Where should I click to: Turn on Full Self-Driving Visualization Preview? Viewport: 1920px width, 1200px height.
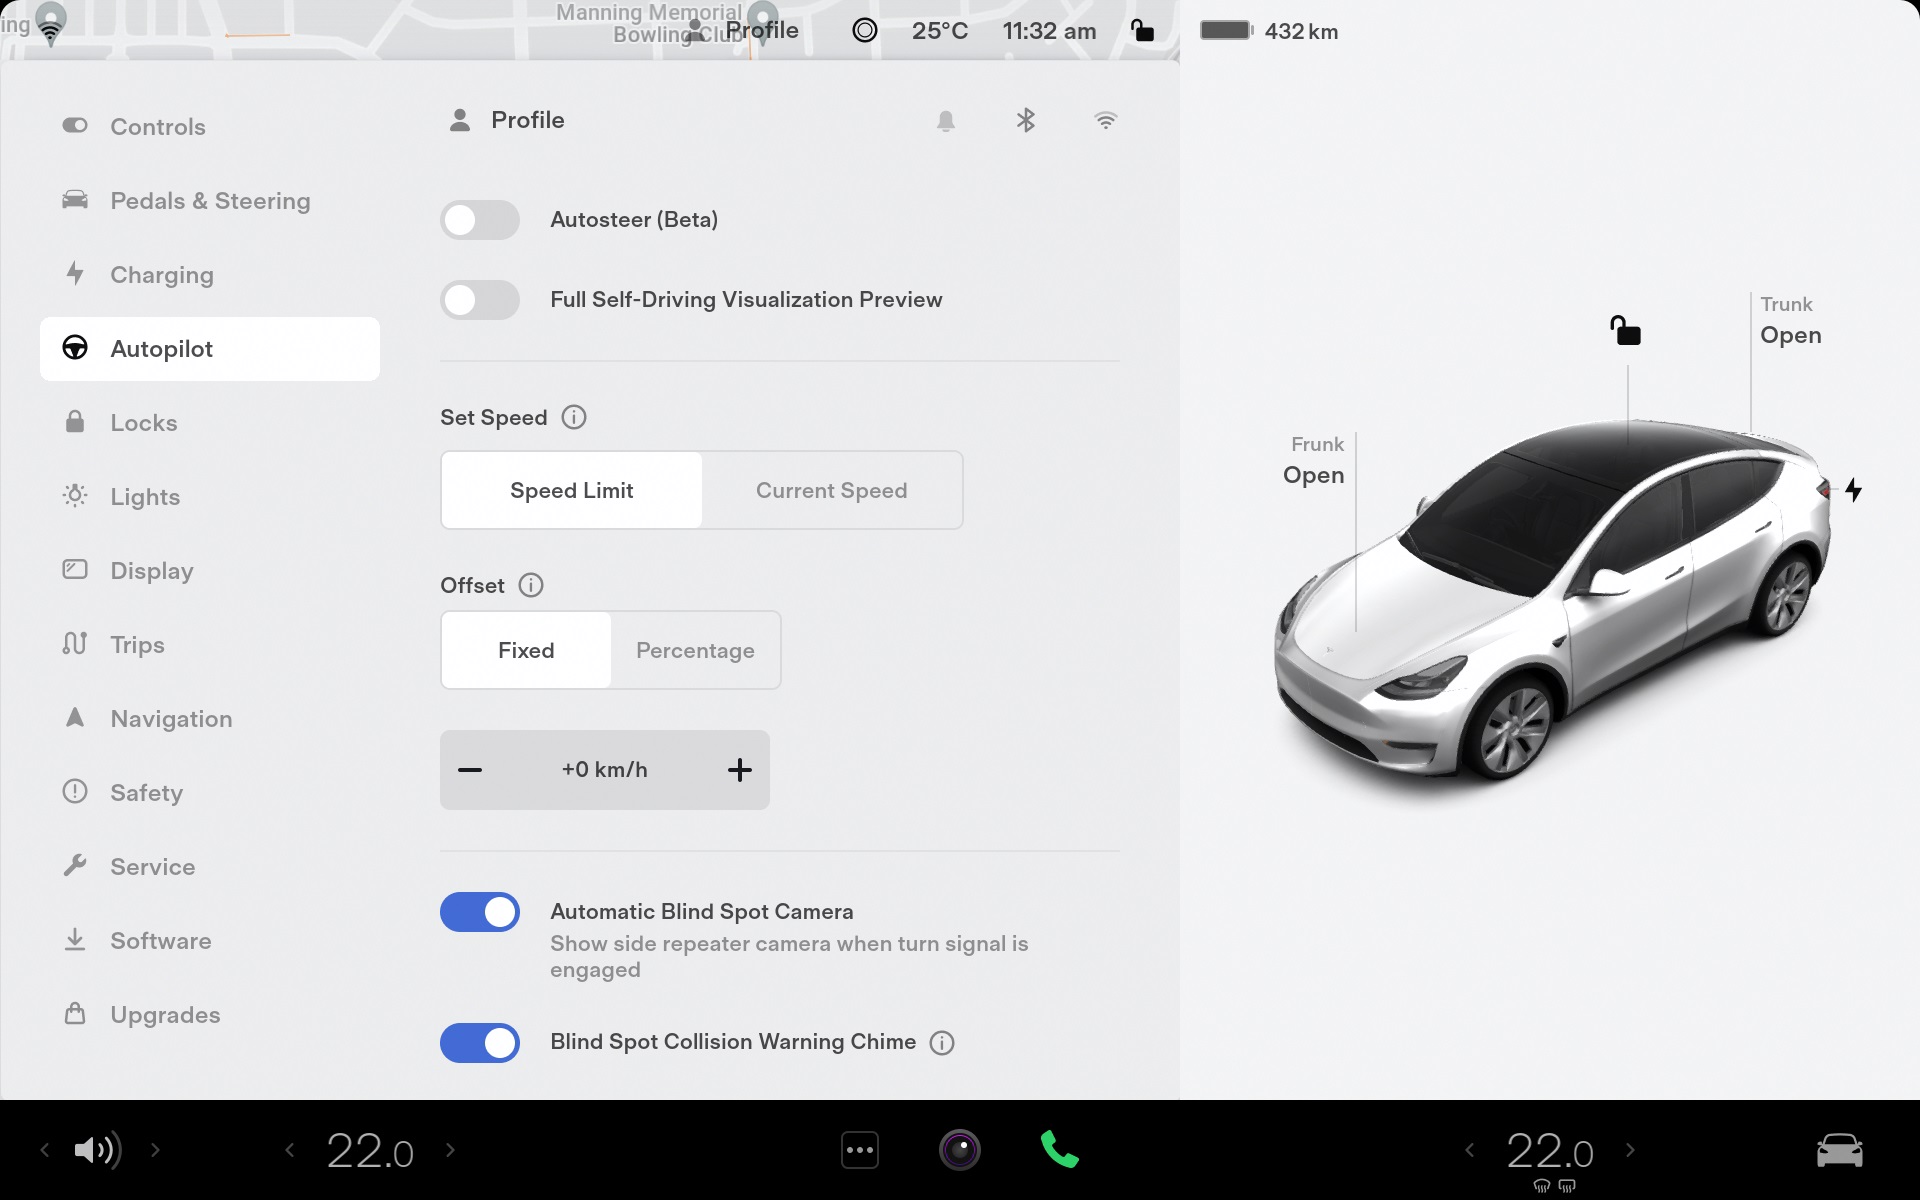pos(480,300)
